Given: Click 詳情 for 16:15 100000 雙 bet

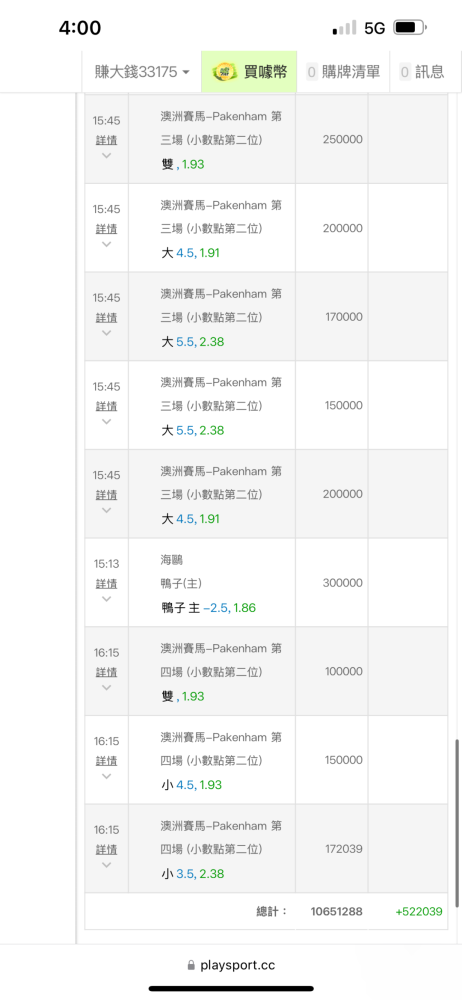Looking at the screenshot, I should [x=107, y=672].
